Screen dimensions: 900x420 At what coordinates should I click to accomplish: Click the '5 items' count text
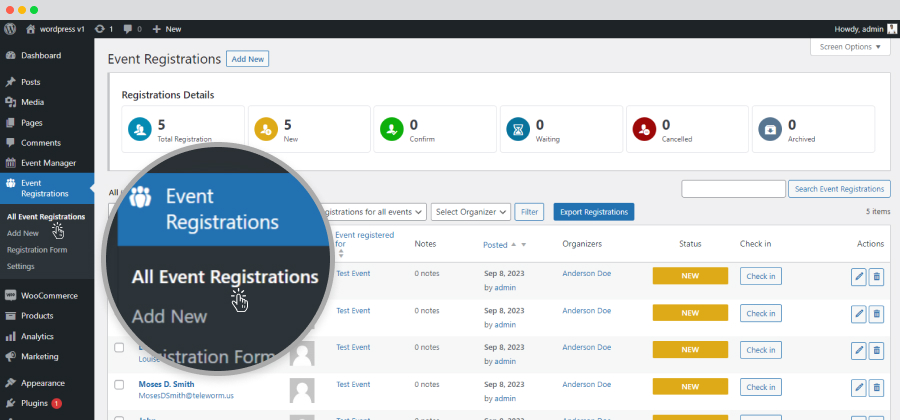(878, 212)
